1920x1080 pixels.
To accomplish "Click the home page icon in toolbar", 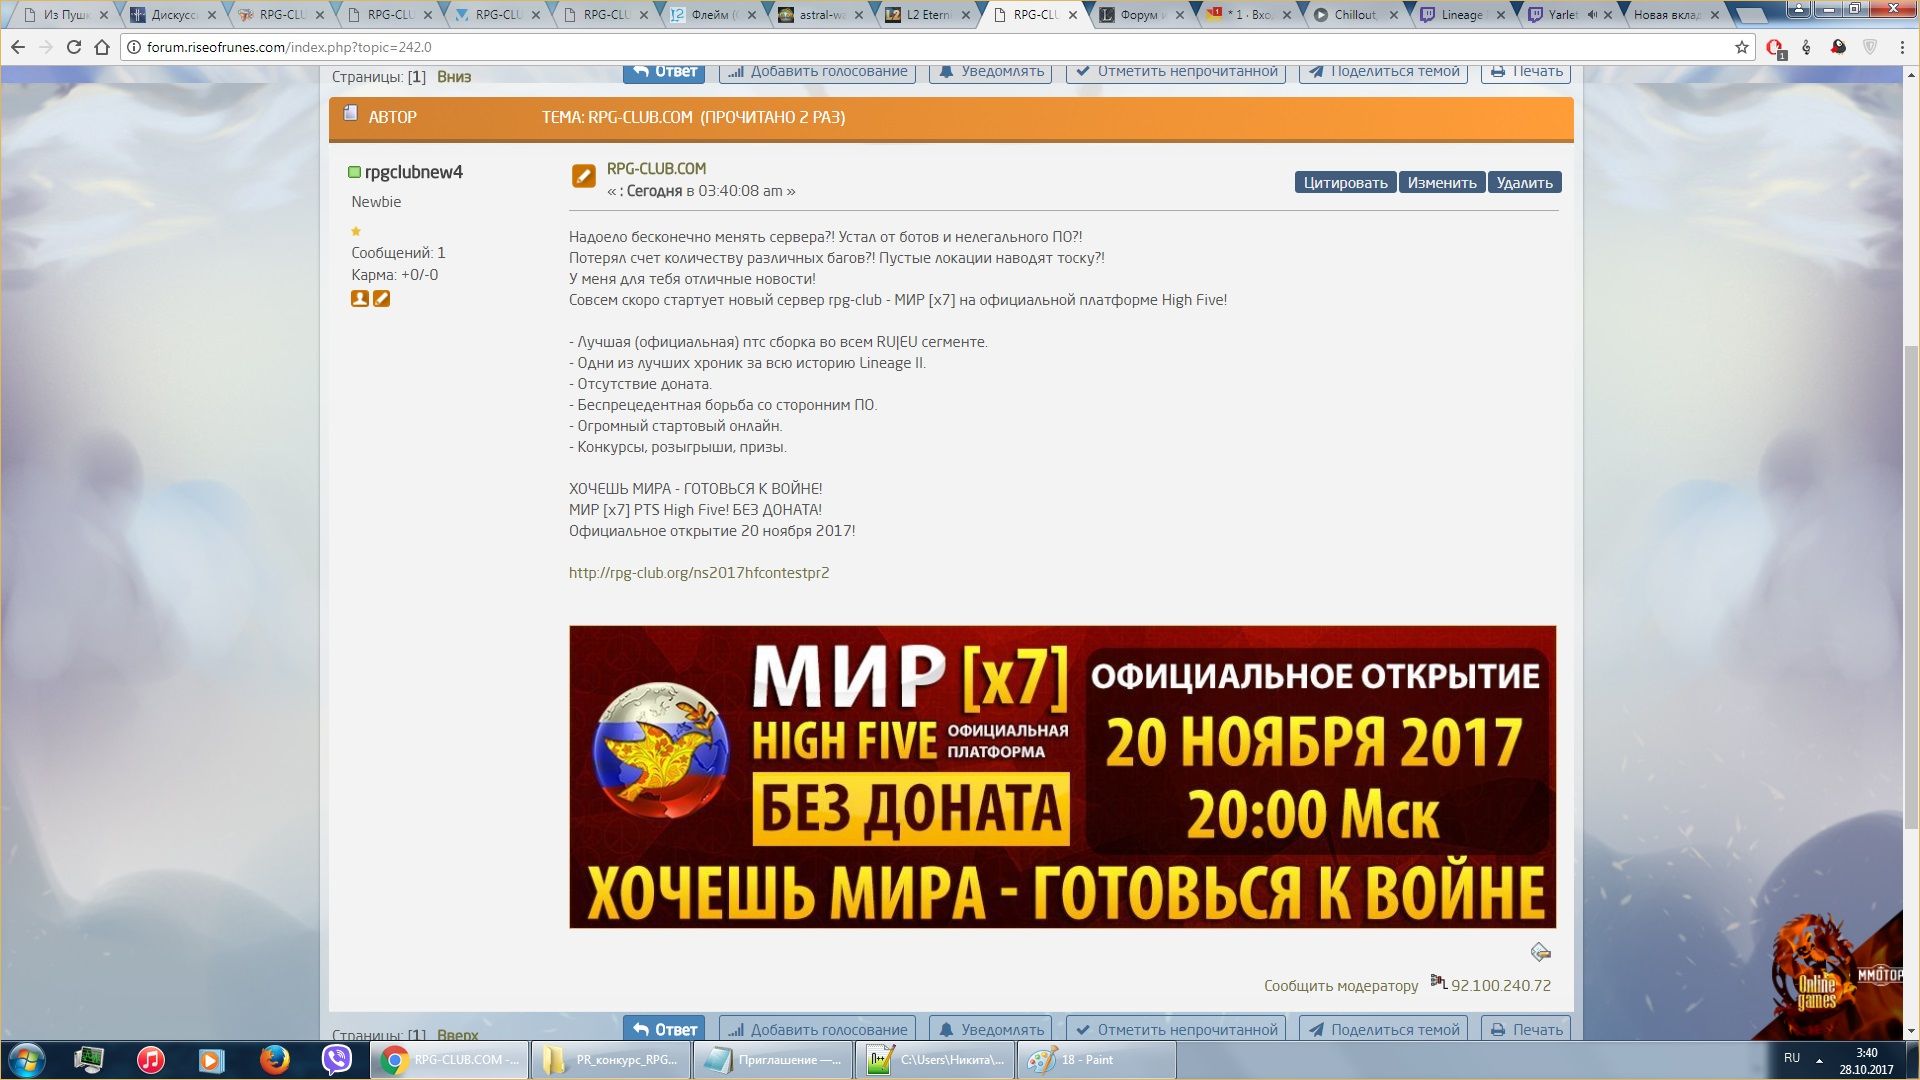I will [x=101, y=47].
